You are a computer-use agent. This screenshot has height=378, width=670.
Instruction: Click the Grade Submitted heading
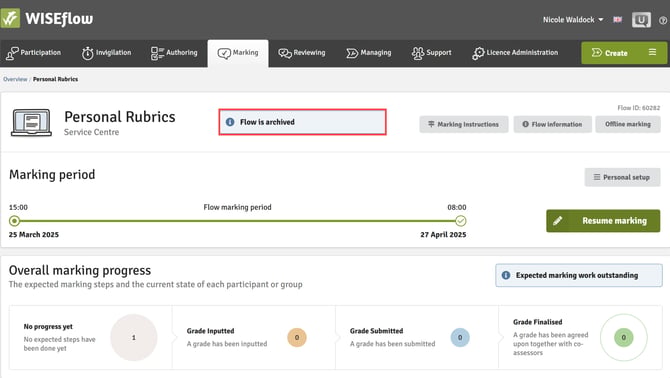[x=376, y=331]
